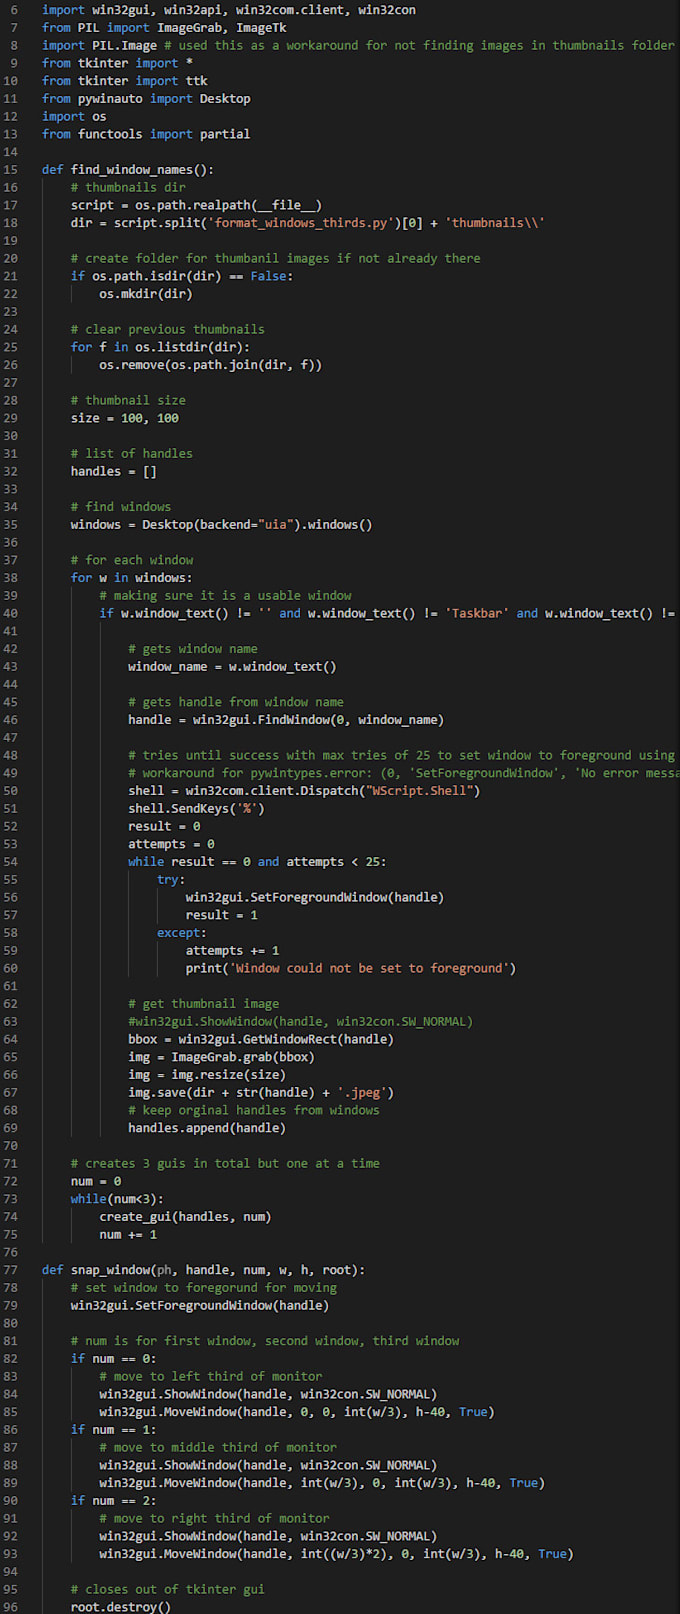Click '# get thumbnail image' comment
The image size is (680, 1614).
(204, 1004)
